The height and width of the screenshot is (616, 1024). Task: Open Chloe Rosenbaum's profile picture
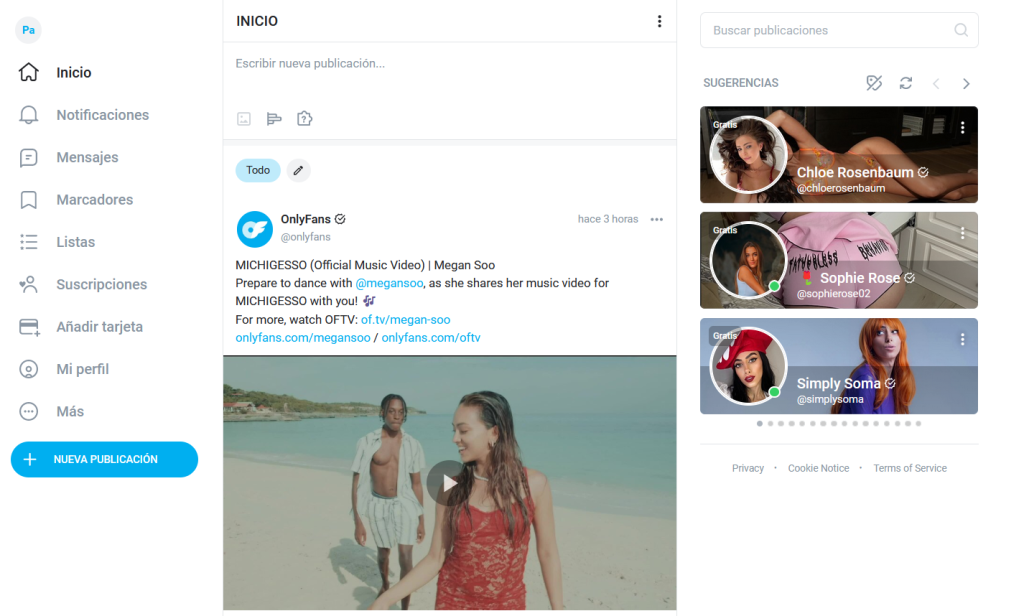pos(747,155)
